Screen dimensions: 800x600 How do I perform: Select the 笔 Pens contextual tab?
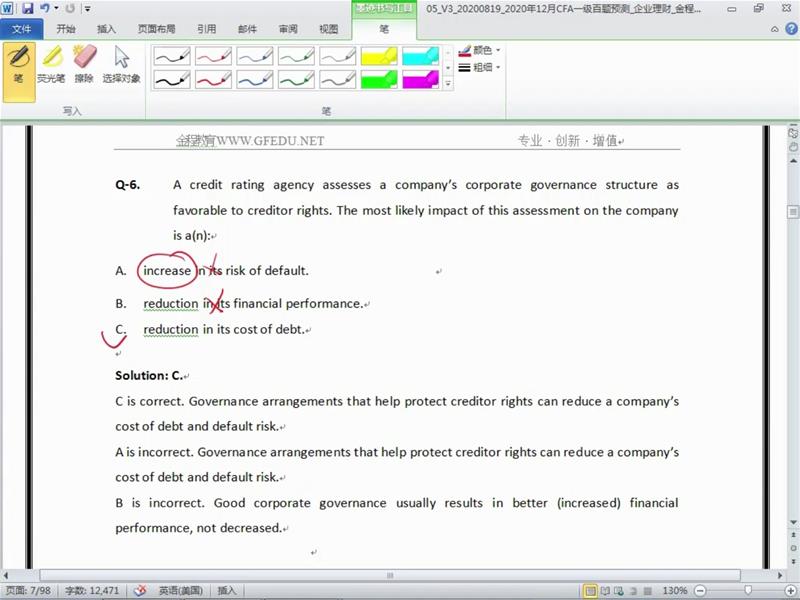coord(384,29)
